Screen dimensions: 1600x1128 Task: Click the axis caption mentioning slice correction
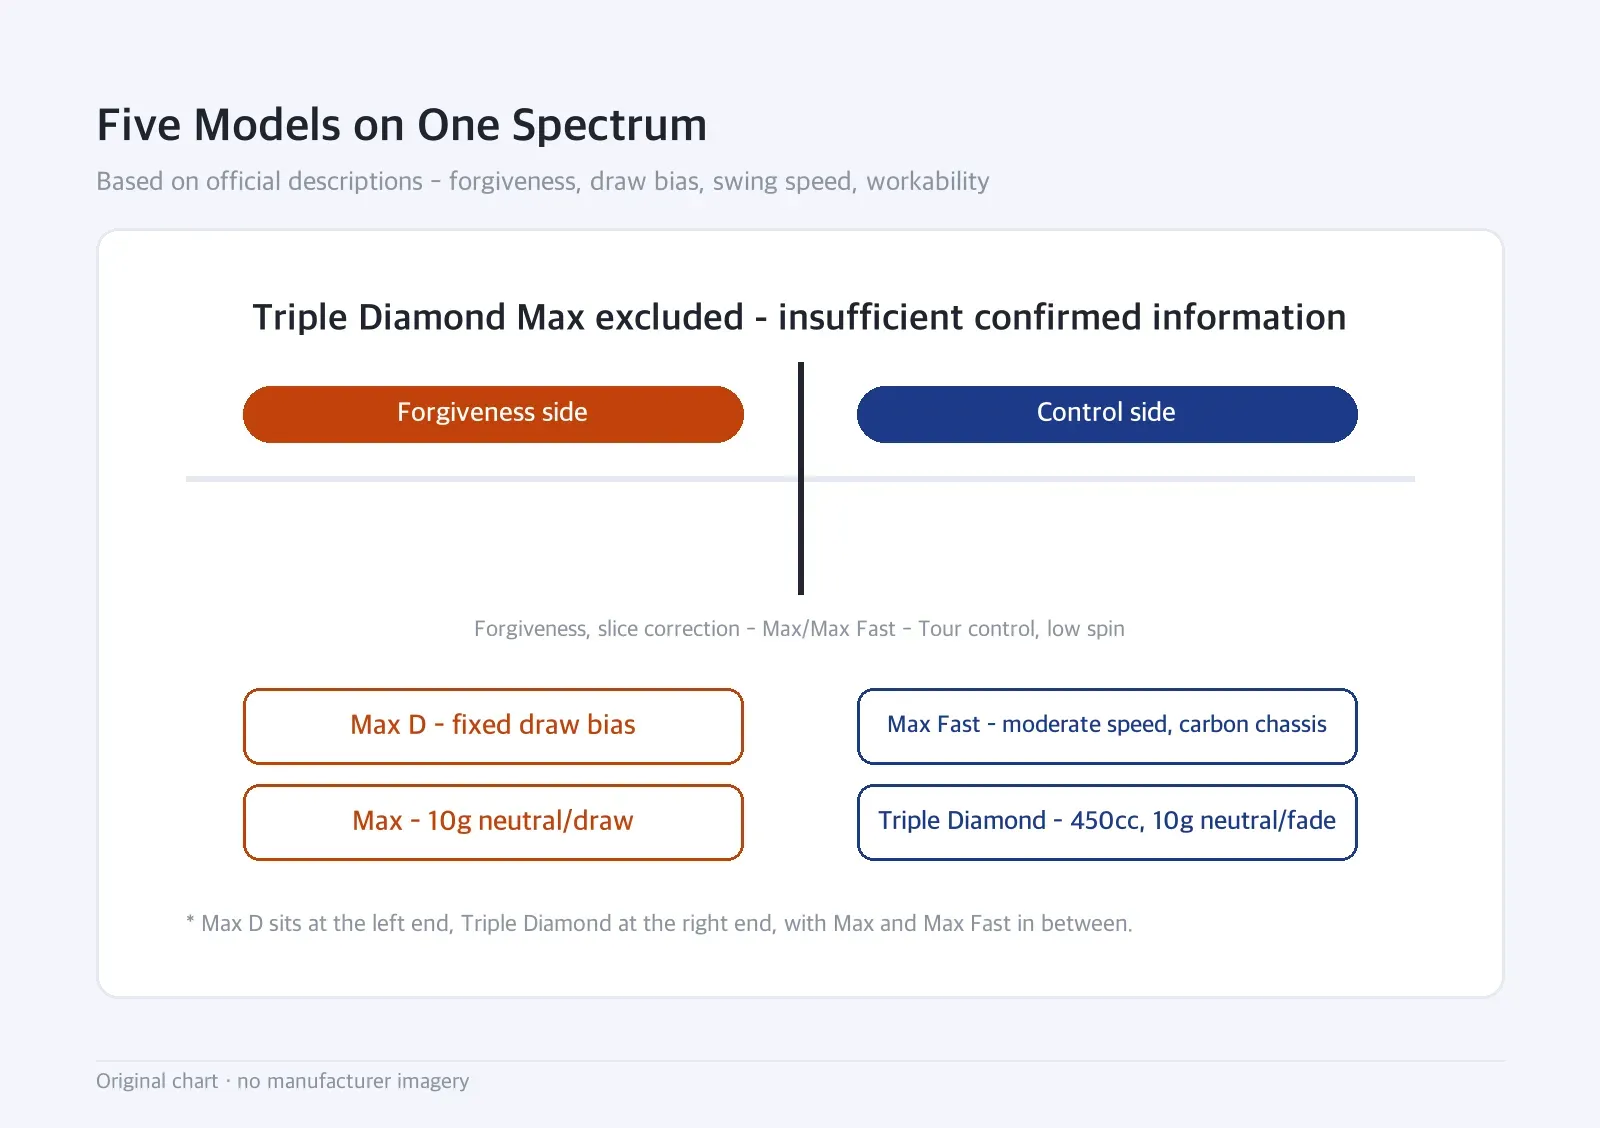(799, 629)
